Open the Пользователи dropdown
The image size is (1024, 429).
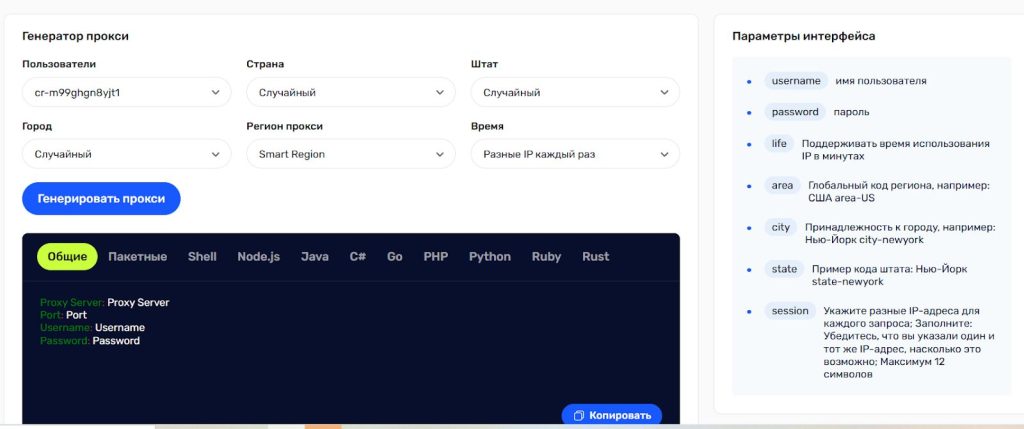(126, 93)
